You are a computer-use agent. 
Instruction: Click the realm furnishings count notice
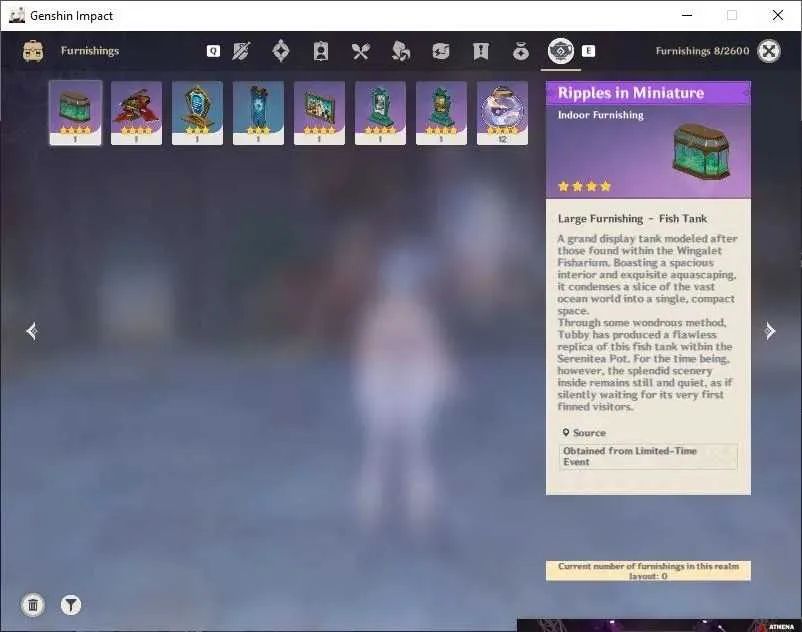(x=648, y=571)
